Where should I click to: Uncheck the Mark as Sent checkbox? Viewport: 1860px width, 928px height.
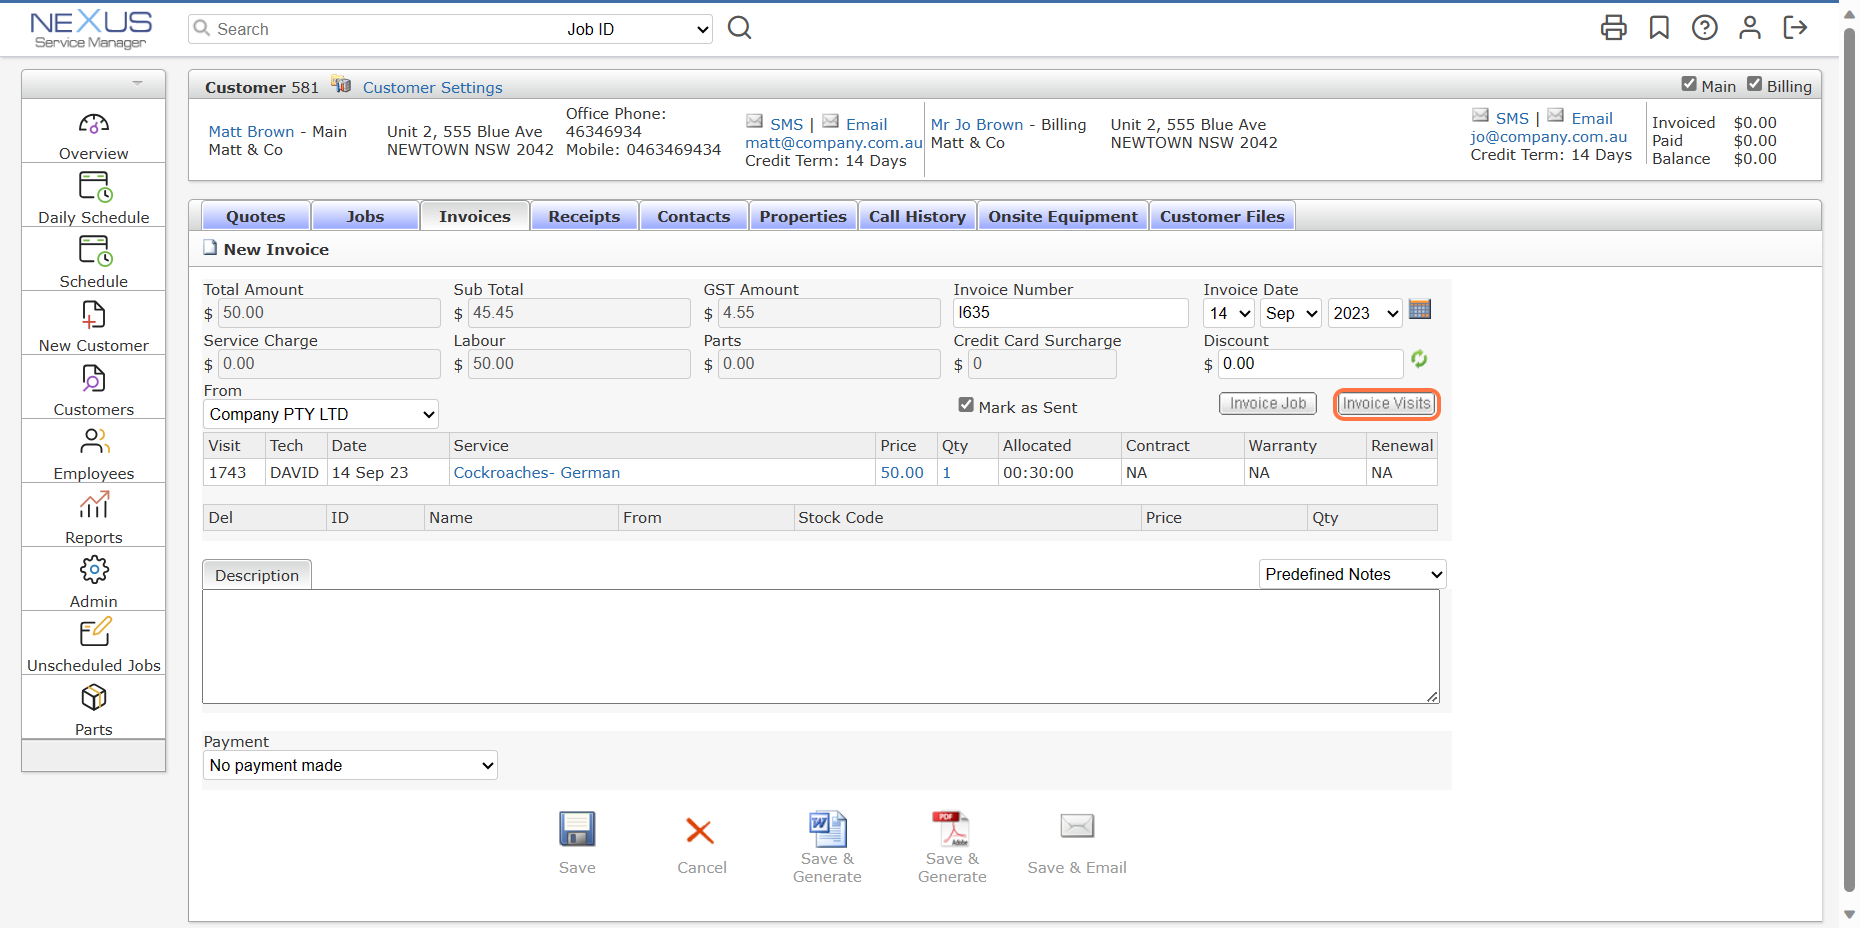pyautogui.click(x=966, y=405)
